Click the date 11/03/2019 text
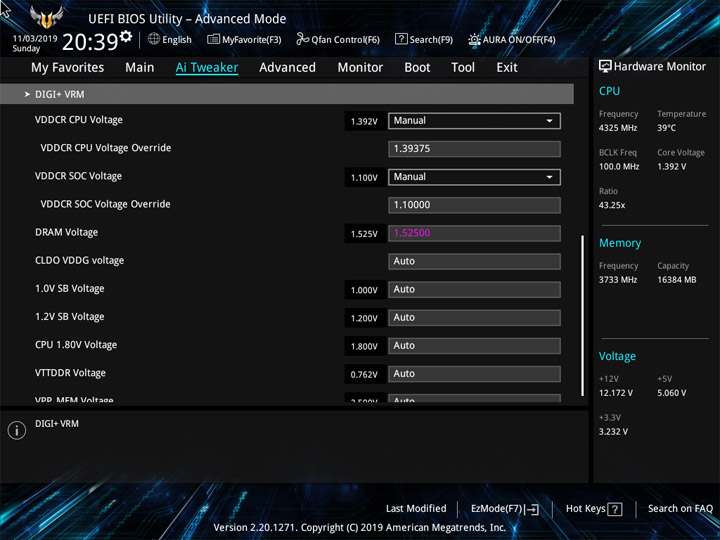The height and width of the screenshot is (540, 720). (34, 39)
